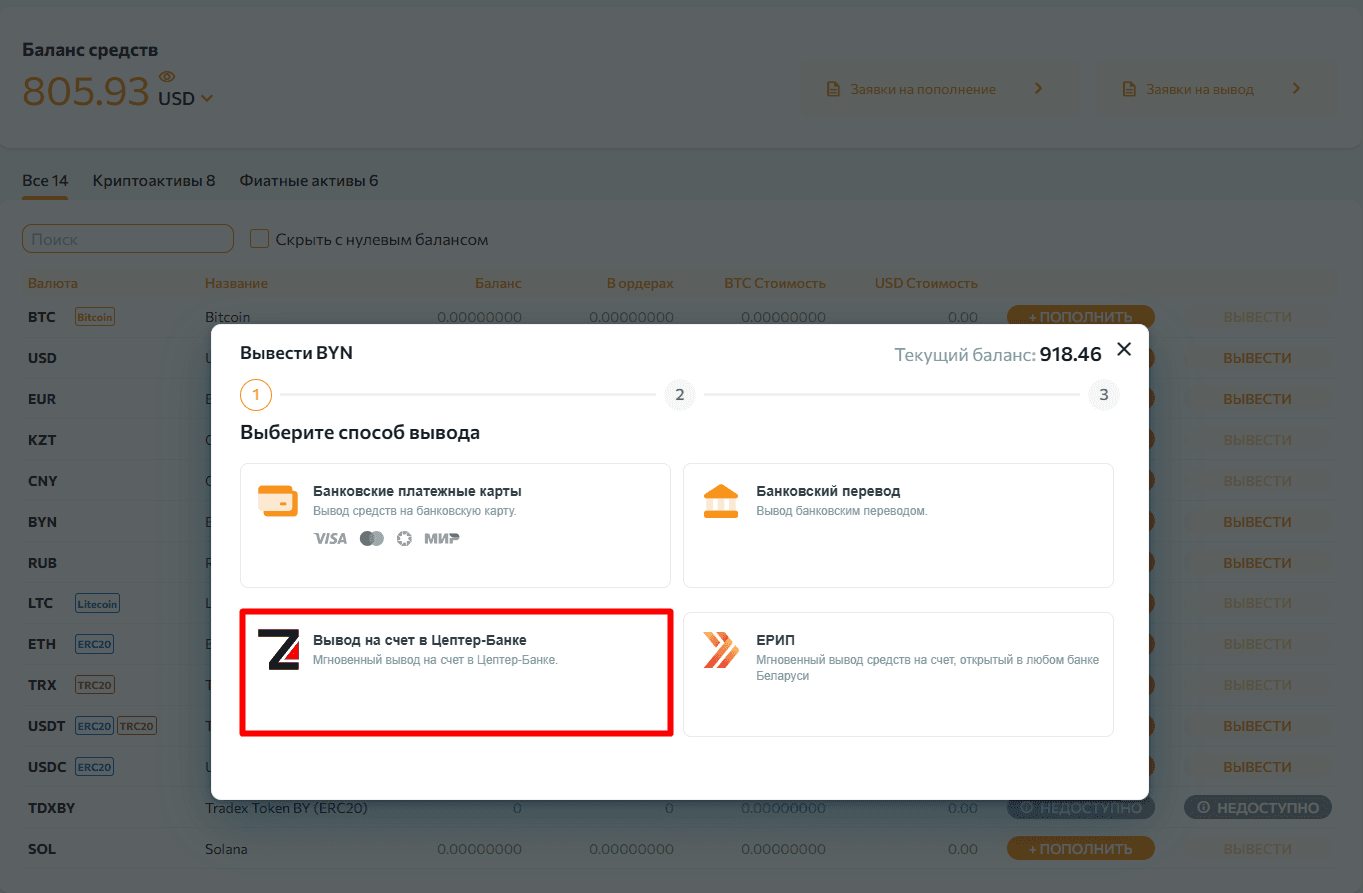Click KZT currency code
Screen dimensions: 1363x893
point(42,440)
